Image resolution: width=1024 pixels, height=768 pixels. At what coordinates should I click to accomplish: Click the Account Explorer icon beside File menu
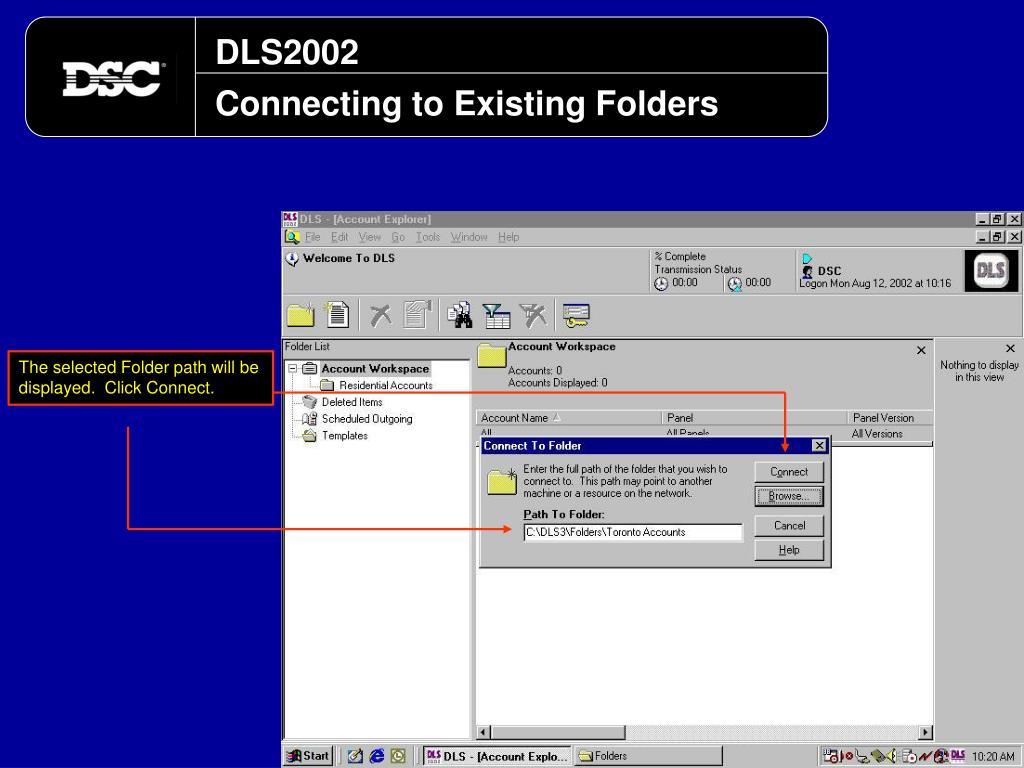point(292,237)
